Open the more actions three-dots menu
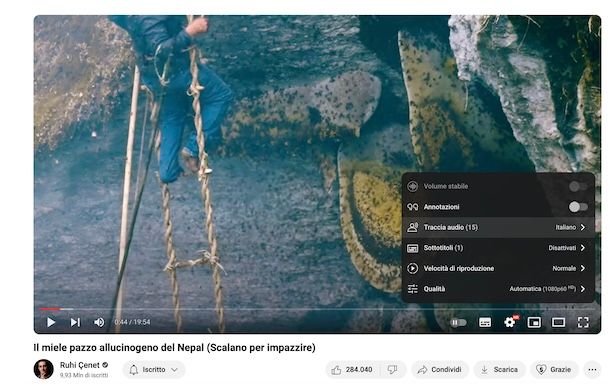610x384 pixels. tap(592, 370)
